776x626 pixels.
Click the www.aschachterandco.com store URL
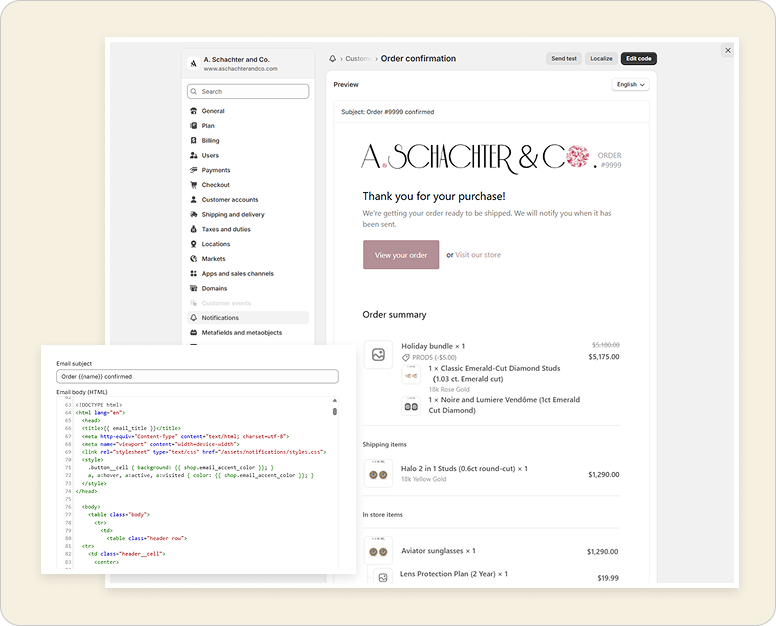pyautogui.click(x=241, y=69)
